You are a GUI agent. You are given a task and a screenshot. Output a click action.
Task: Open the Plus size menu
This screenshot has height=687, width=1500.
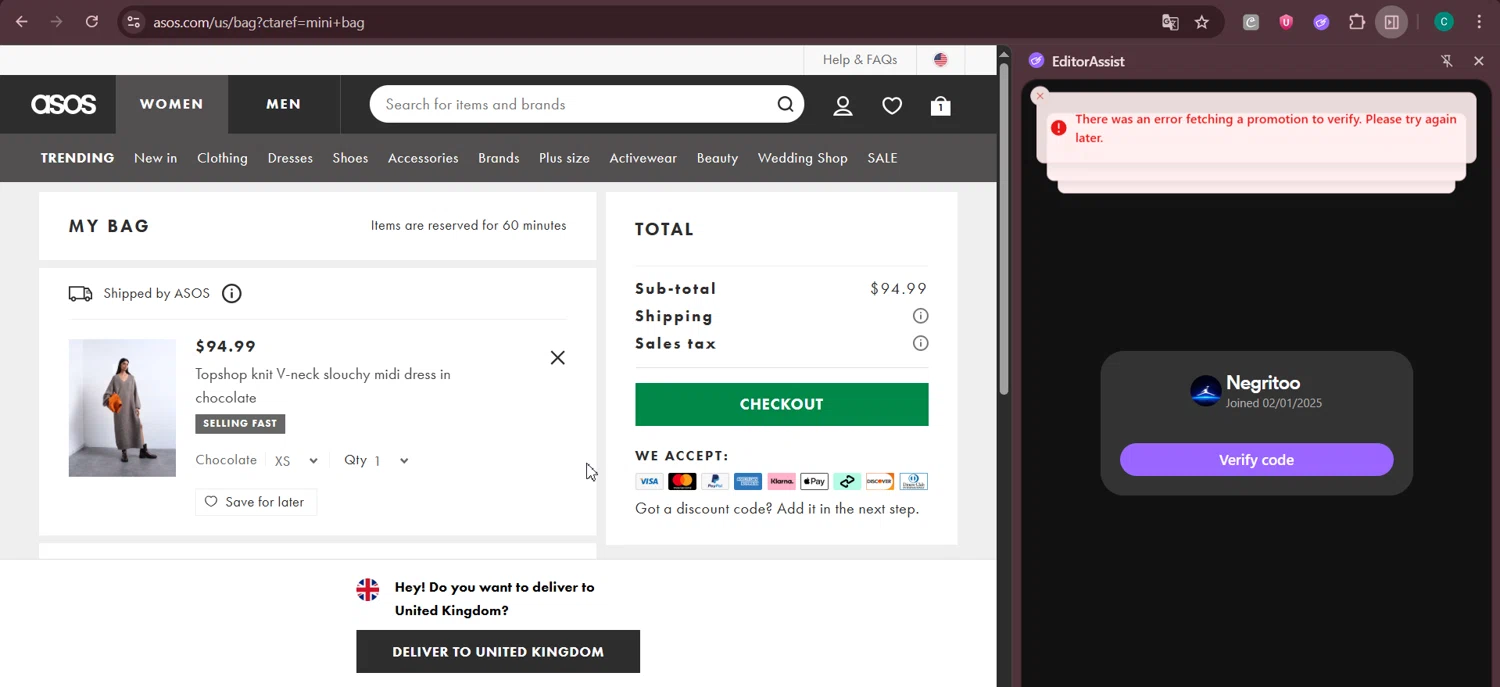click(564, 158)
